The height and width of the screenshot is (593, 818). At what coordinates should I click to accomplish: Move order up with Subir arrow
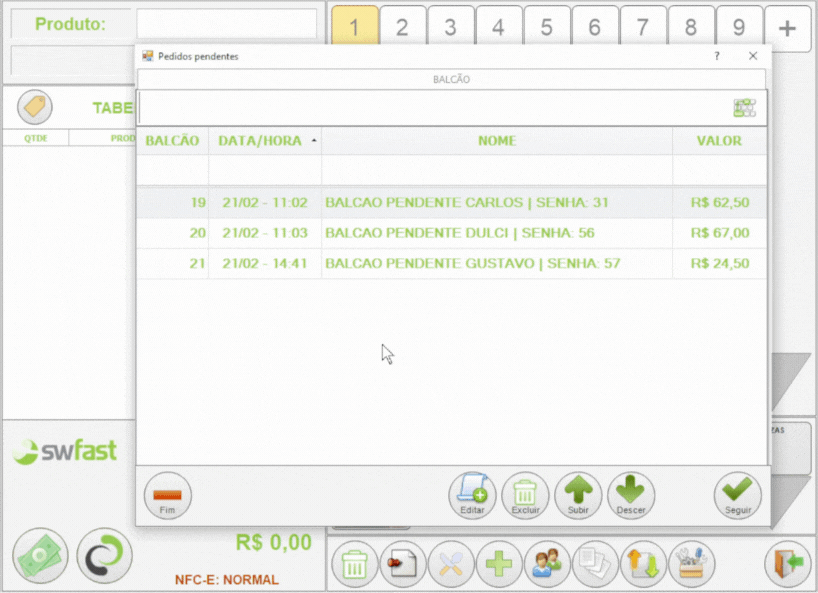(578, 495)
